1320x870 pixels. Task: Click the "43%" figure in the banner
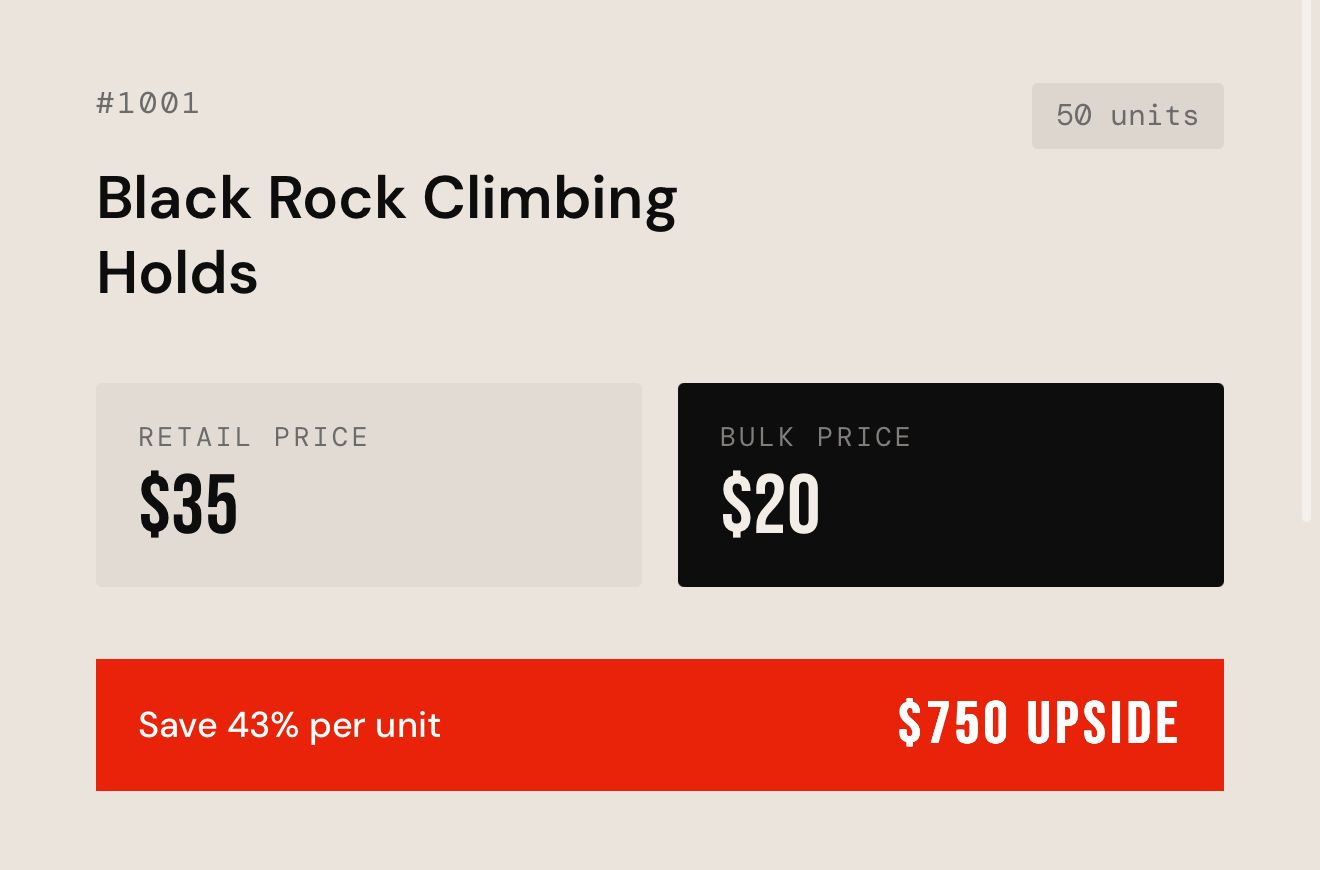coord(263,725)
